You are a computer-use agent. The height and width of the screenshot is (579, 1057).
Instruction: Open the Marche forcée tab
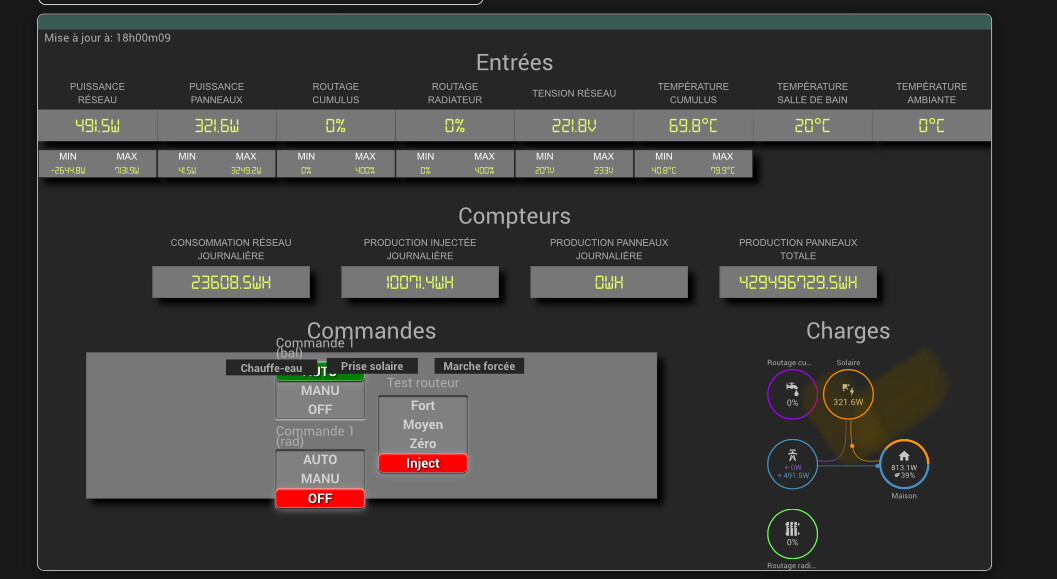479,366
